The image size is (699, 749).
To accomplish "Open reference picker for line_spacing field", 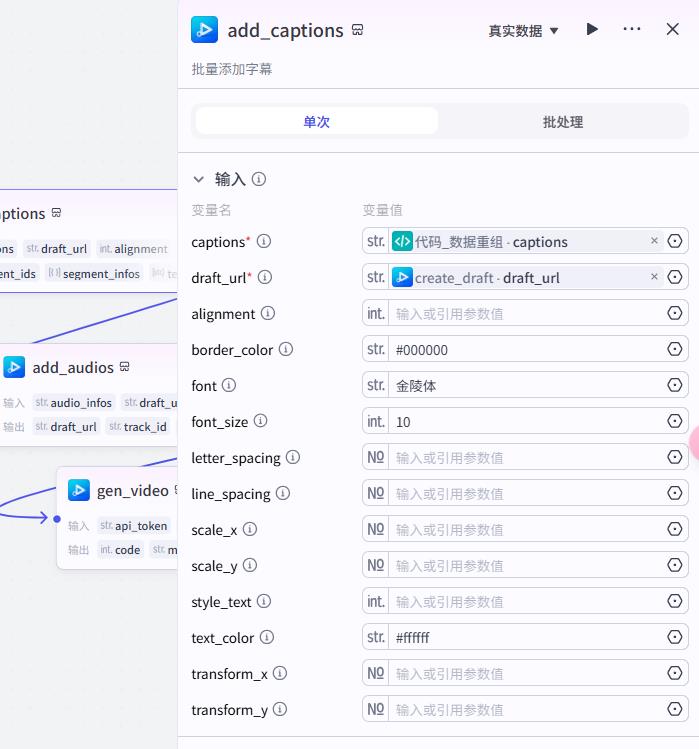I will (675, 492).
